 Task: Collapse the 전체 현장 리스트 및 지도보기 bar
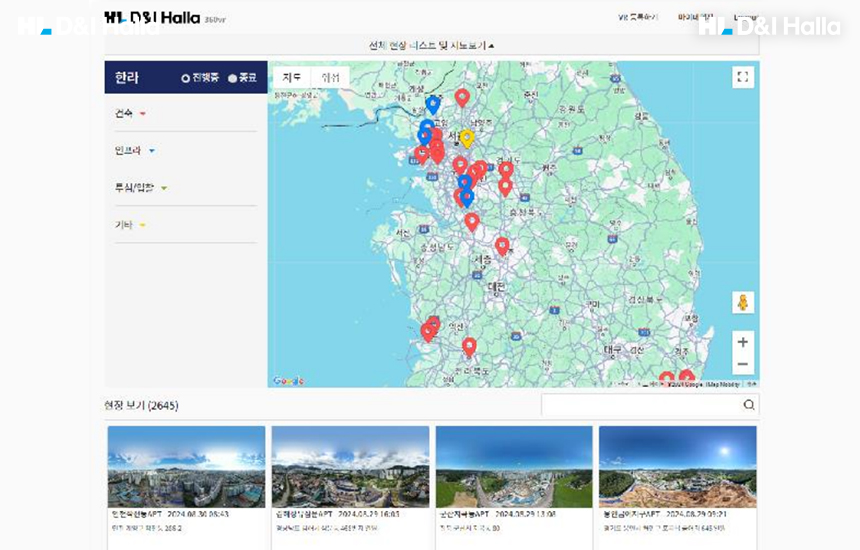point(431,45)
